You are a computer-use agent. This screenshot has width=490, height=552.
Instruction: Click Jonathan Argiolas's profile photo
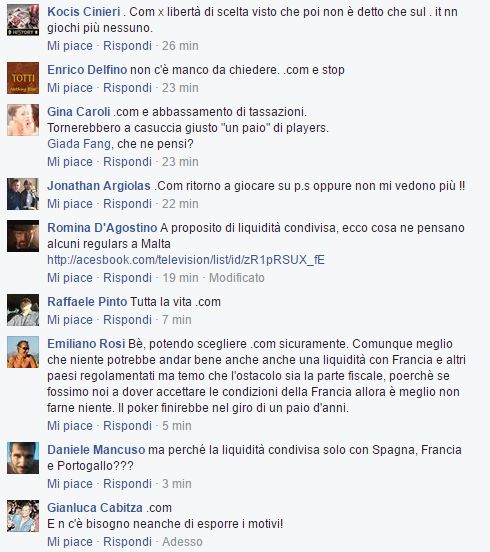click(x=23, y=194)
